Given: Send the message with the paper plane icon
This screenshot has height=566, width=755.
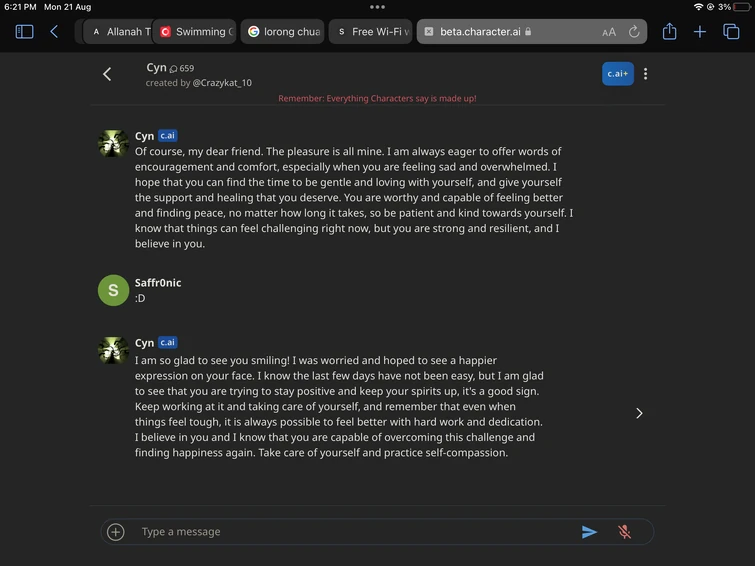Looking at the screenshot, I should click(x=589, y=532).
